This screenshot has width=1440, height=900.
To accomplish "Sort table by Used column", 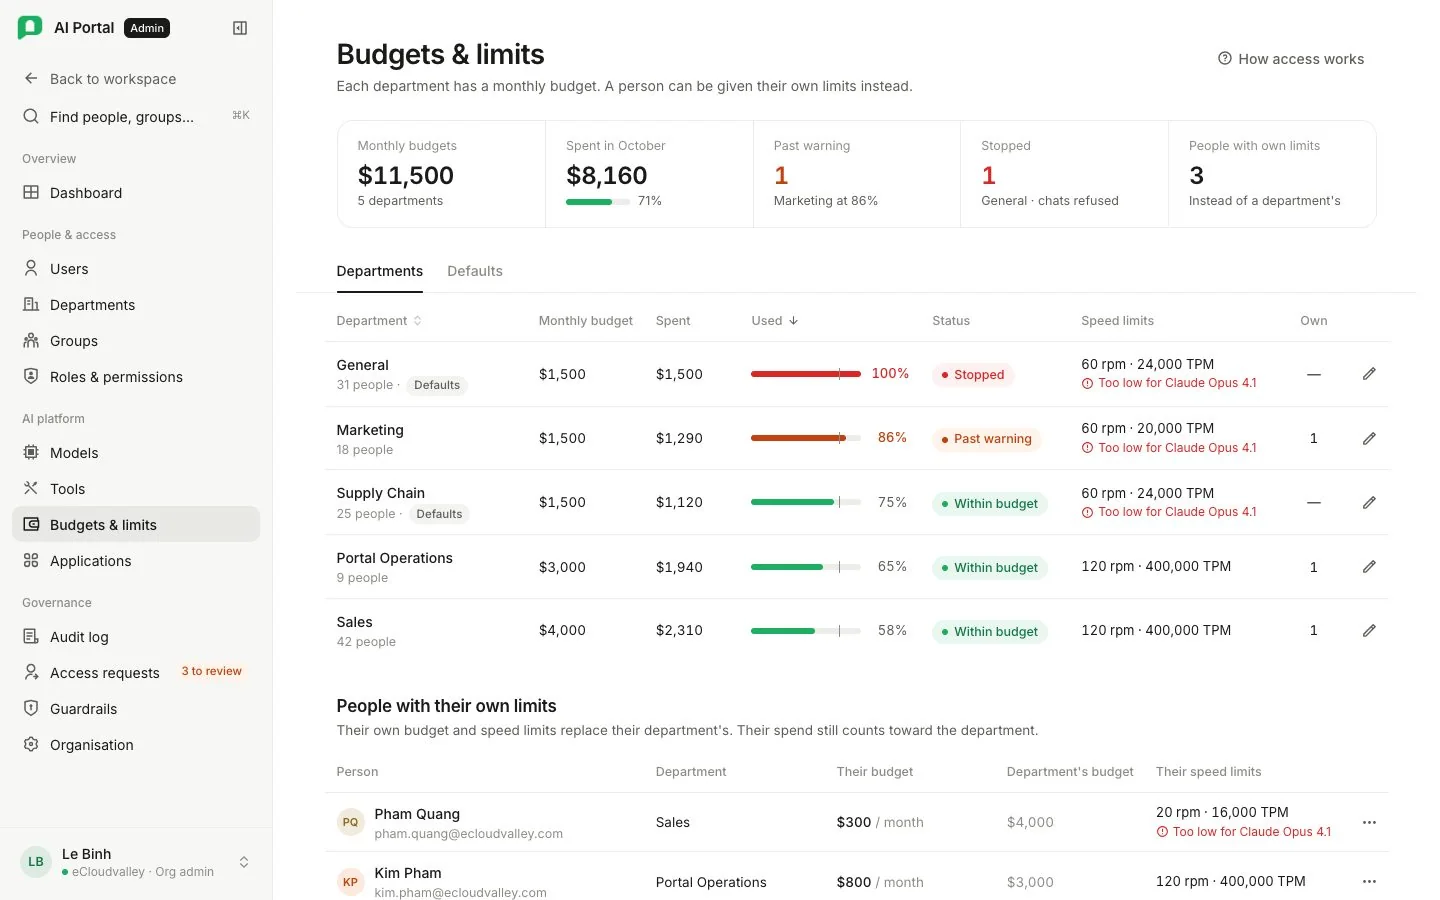I will 775,321.
